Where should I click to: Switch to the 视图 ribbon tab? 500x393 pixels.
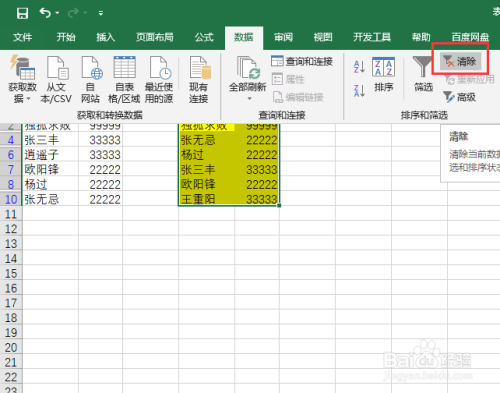[323, 37]
